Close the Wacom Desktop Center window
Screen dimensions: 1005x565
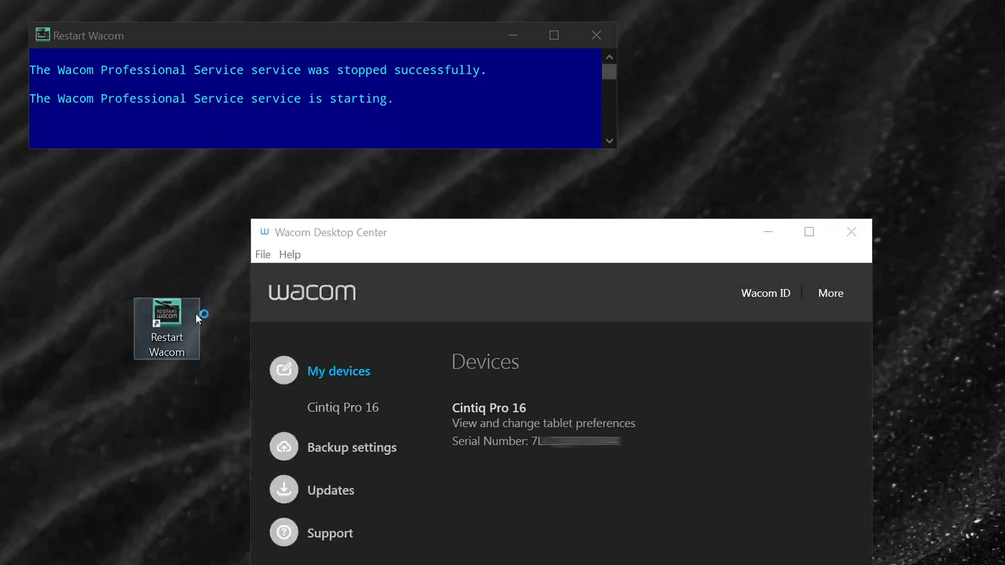851,232
